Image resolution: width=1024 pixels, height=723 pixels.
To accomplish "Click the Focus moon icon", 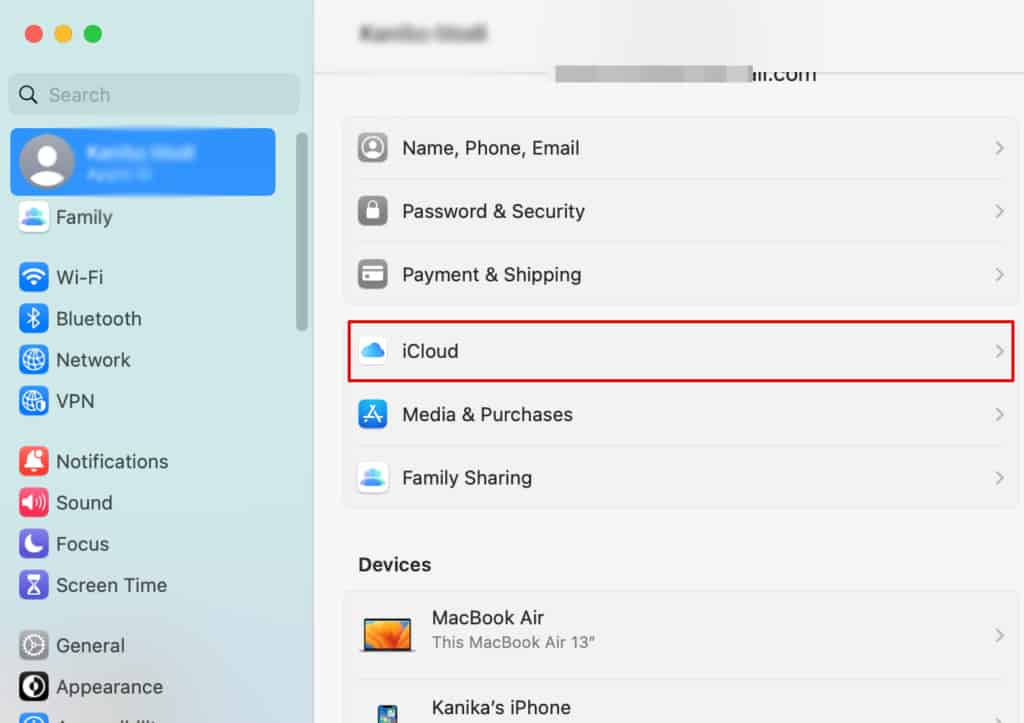I will tap(33, 543).
